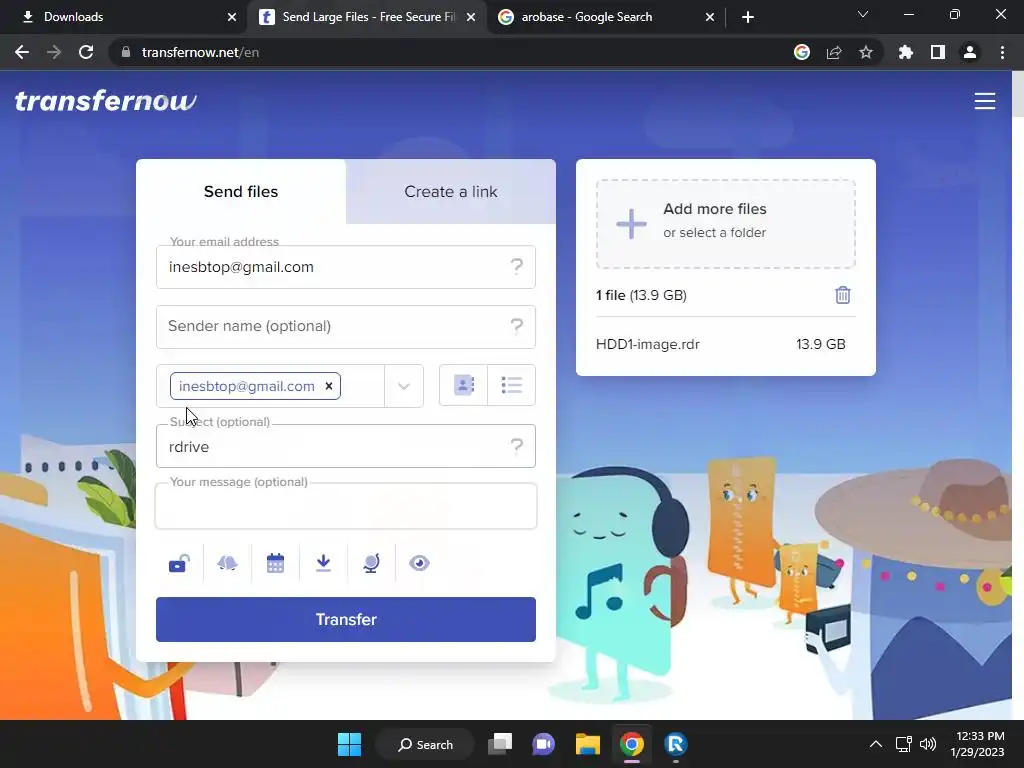Click the address bar URL
Viewport: 1024px width, 768px height.
pyautogui.click(x=200, y=52)
